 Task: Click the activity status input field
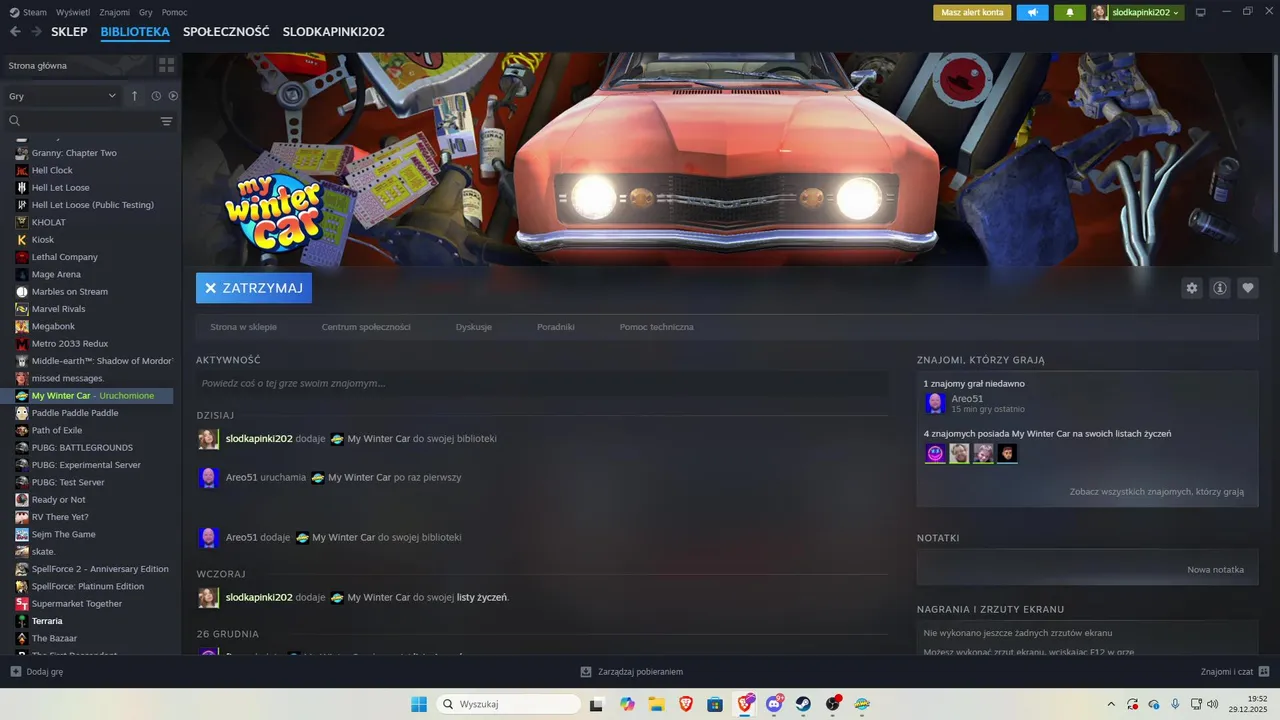(542, 383)
